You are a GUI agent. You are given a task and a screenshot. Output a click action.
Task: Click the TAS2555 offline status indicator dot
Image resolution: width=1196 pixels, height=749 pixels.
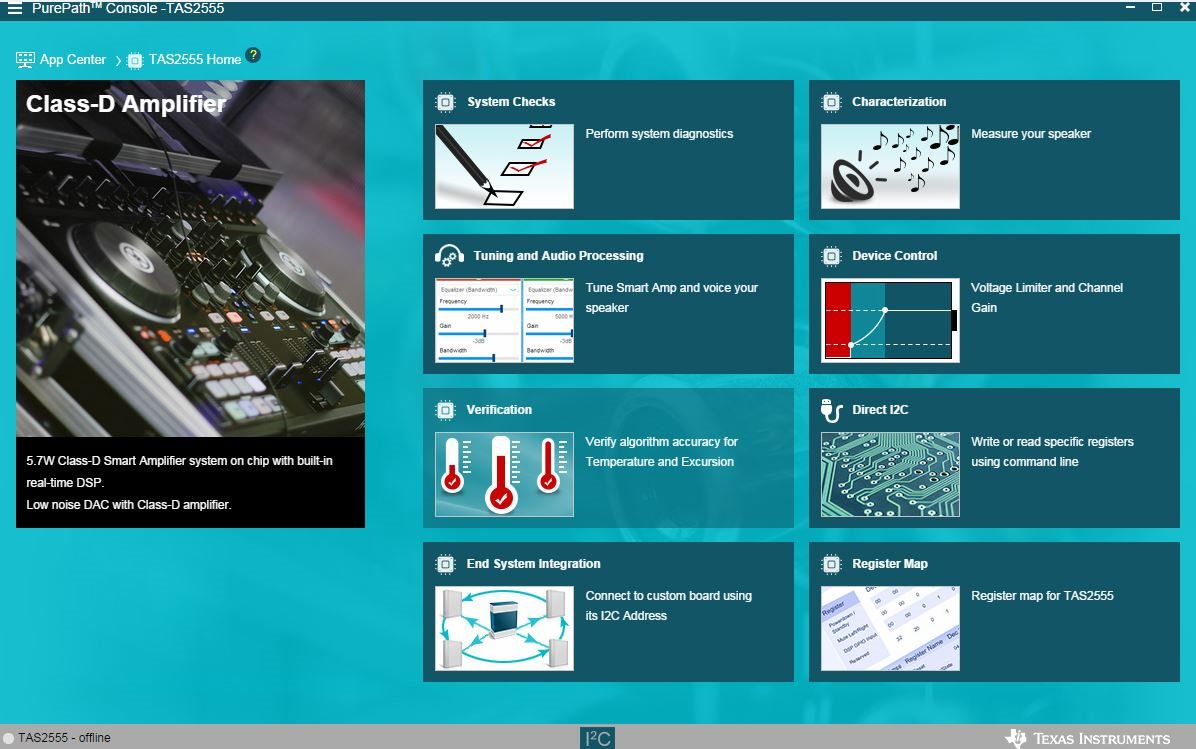point(8,738)
